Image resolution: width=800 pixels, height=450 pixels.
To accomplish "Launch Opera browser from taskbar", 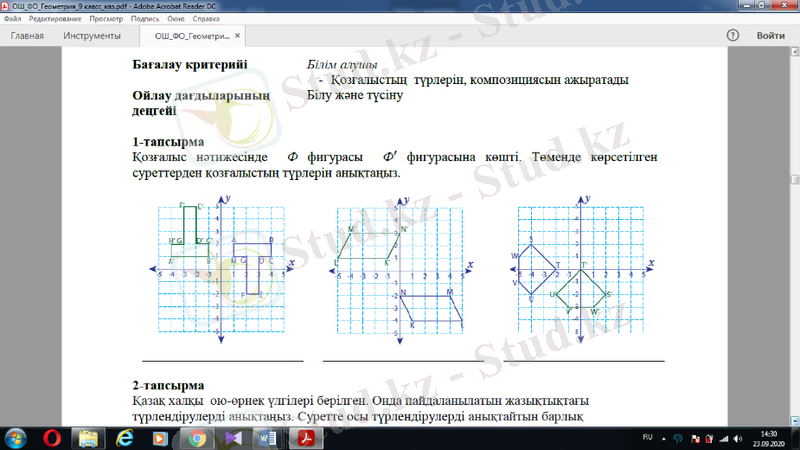I will 52,438.
